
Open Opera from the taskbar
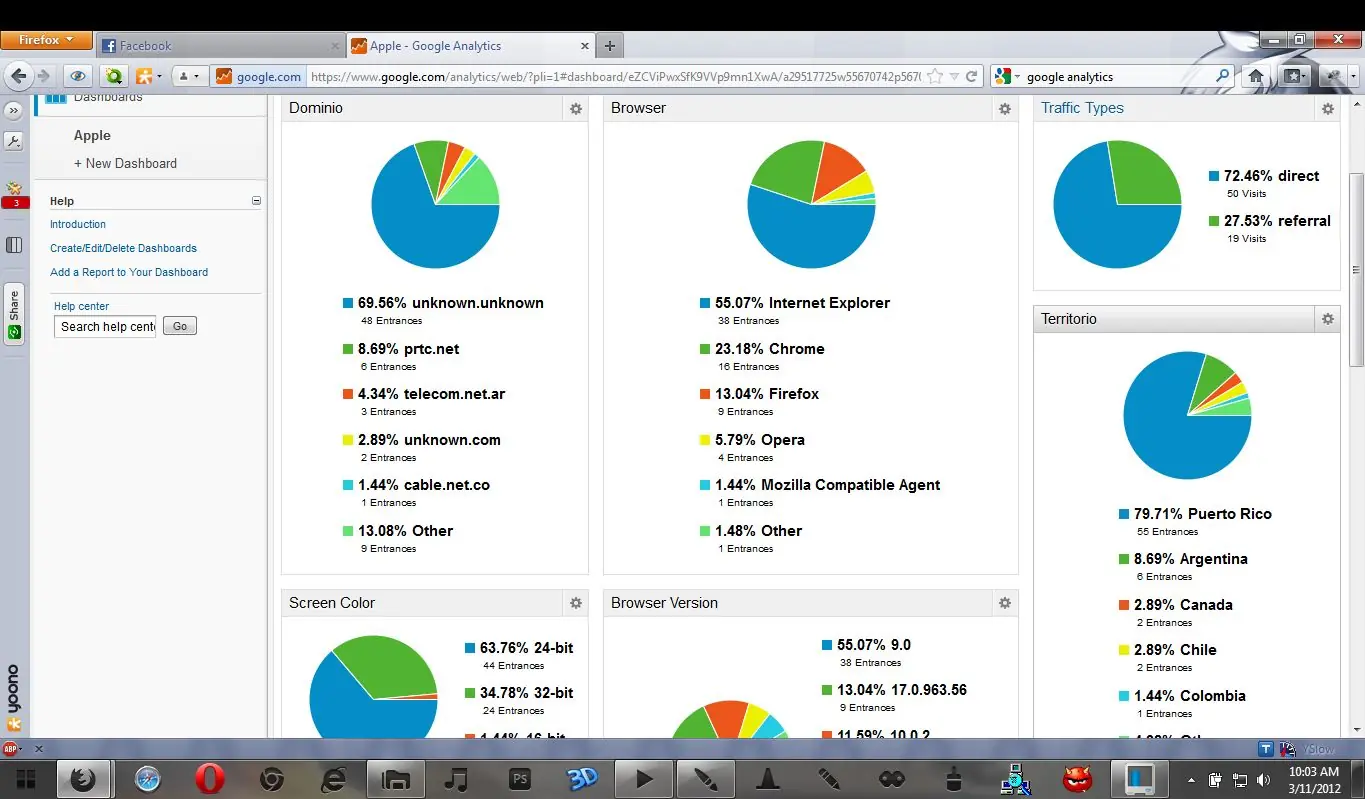[210, 779]
